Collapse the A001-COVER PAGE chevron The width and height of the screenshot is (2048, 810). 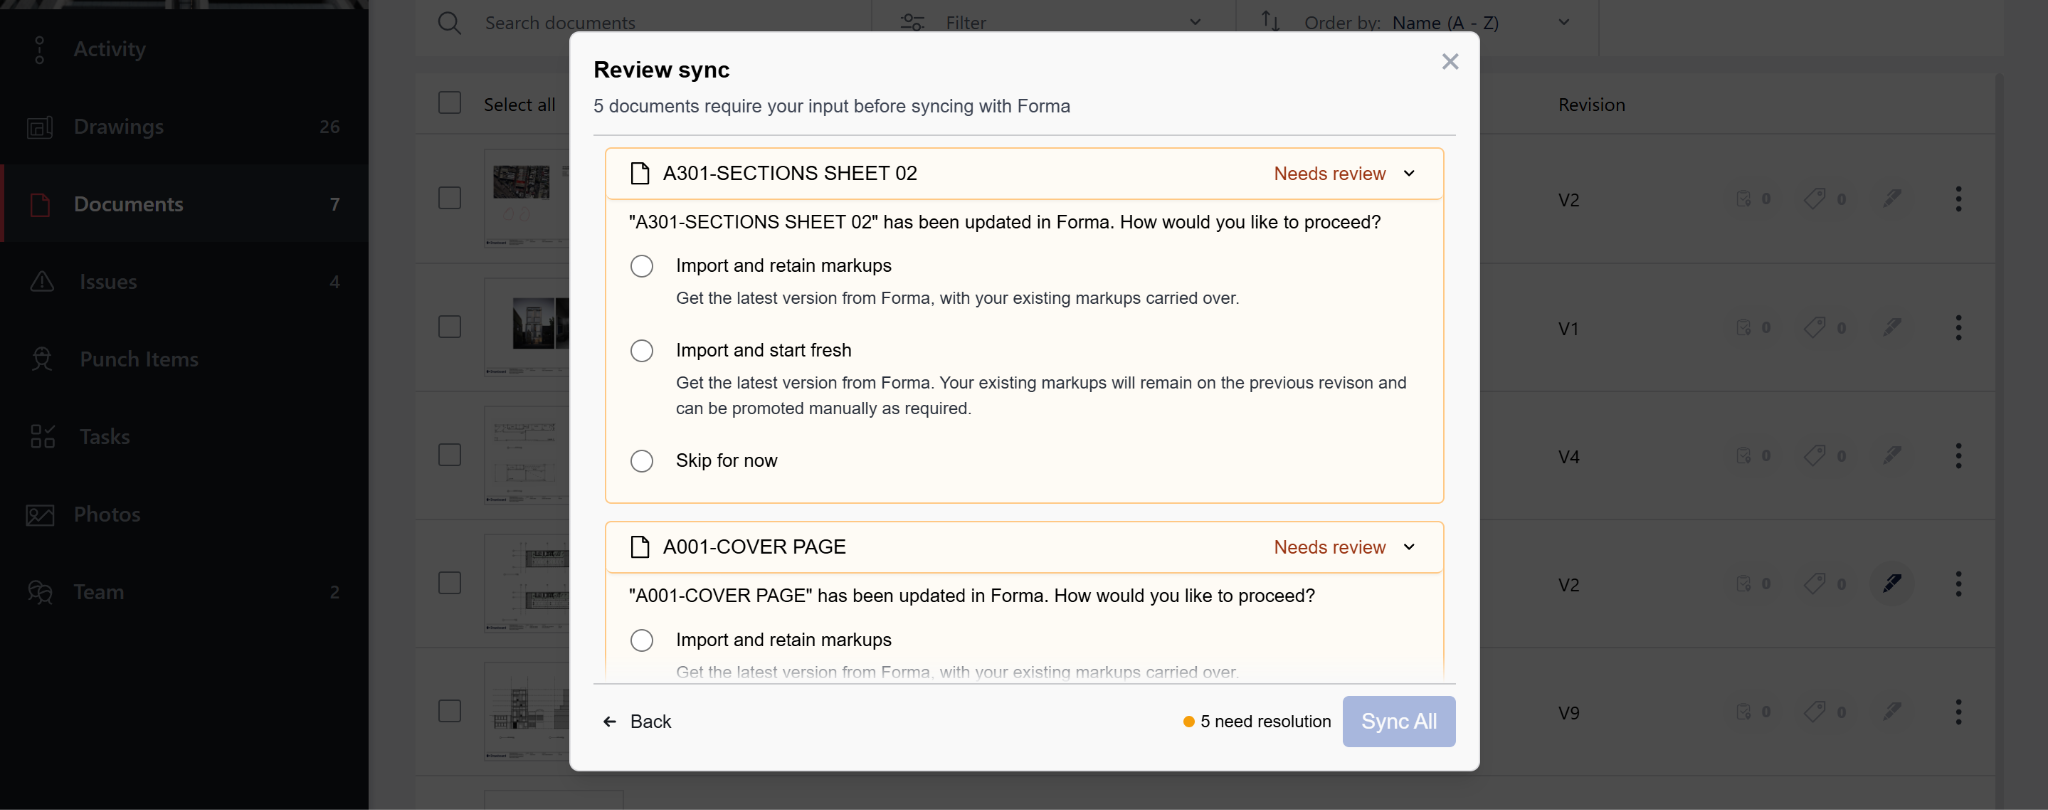point(1409,547)
